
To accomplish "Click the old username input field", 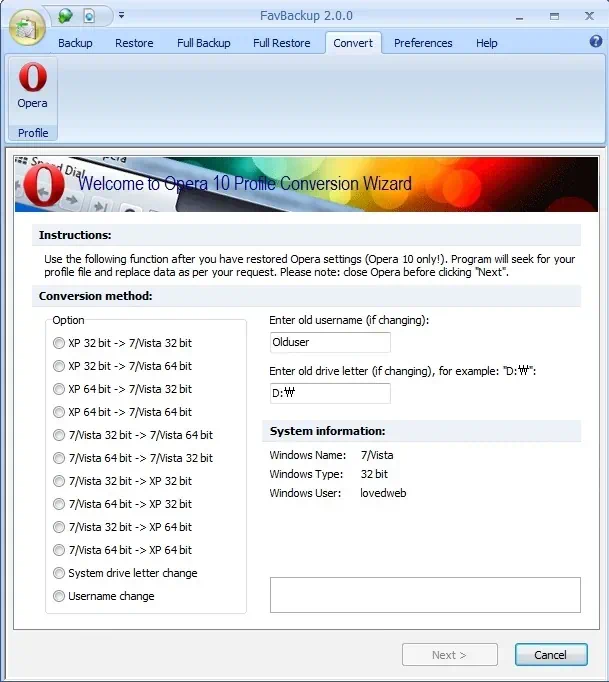I will (330, 342).
